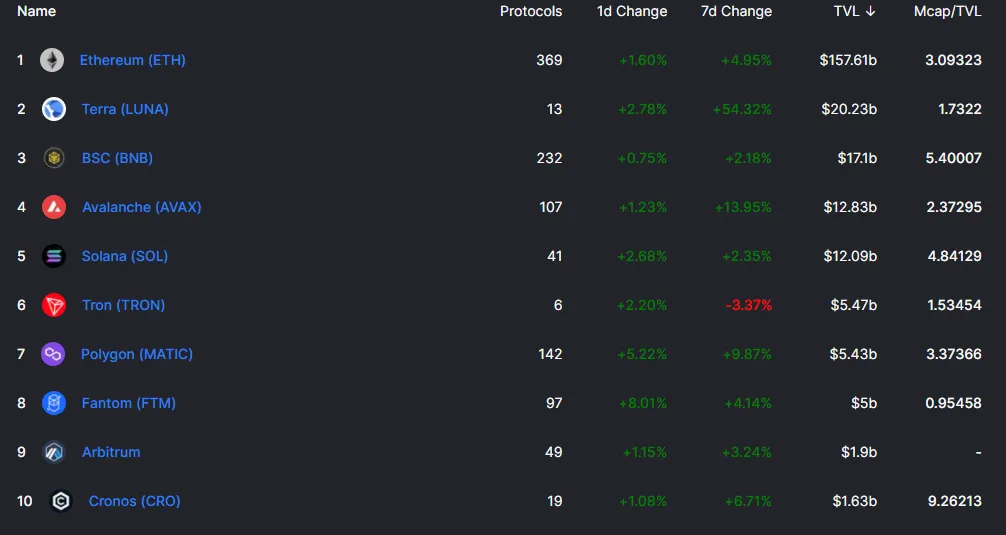The width and height of the screenshot is (1006, 535).
Task: Click the Solana logo icon
Action: pos(54,257)
